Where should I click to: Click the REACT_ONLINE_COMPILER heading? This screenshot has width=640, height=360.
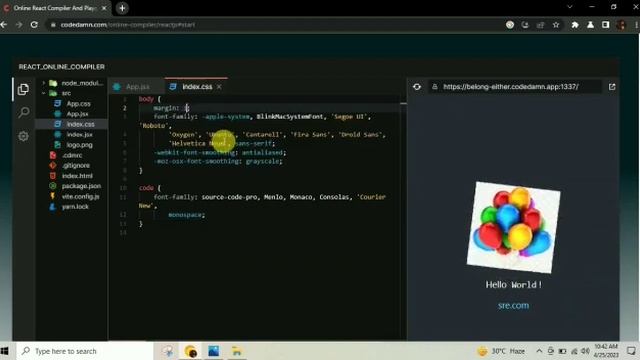click(x=62, y=67)
